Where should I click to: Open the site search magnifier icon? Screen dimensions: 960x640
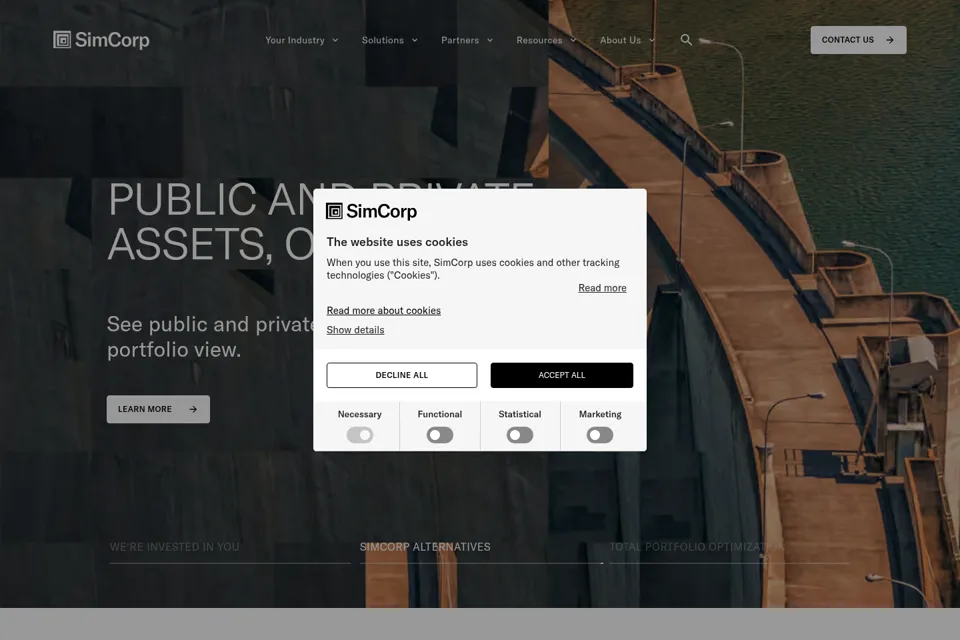tap(686, 40)
